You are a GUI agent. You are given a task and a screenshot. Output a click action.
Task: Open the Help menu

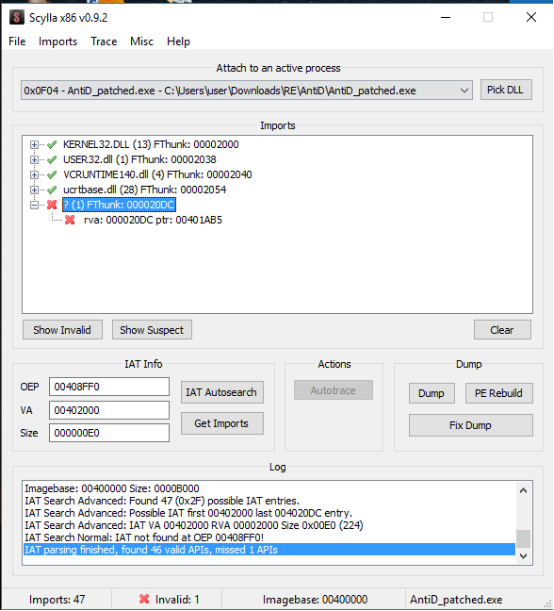tap(178, 41)
